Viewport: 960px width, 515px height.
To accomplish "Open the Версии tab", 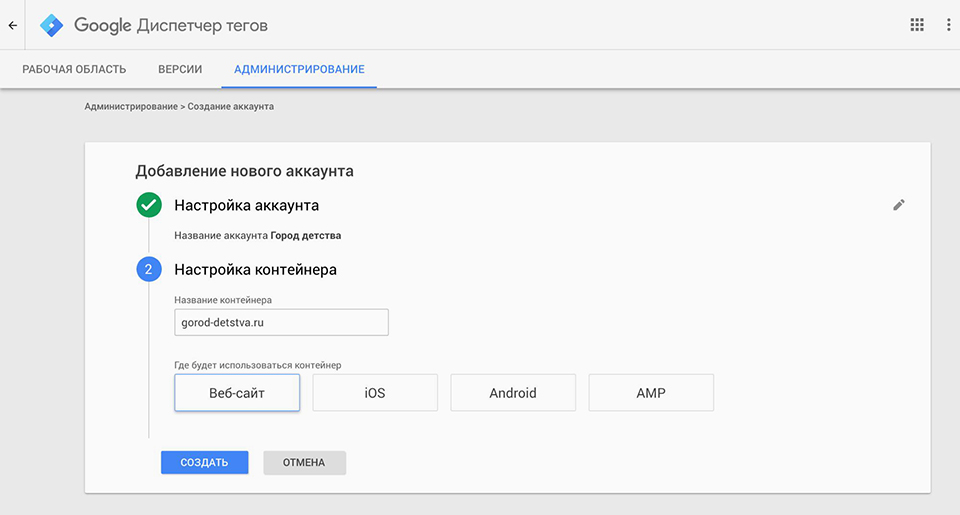I will tap(180, 69).
